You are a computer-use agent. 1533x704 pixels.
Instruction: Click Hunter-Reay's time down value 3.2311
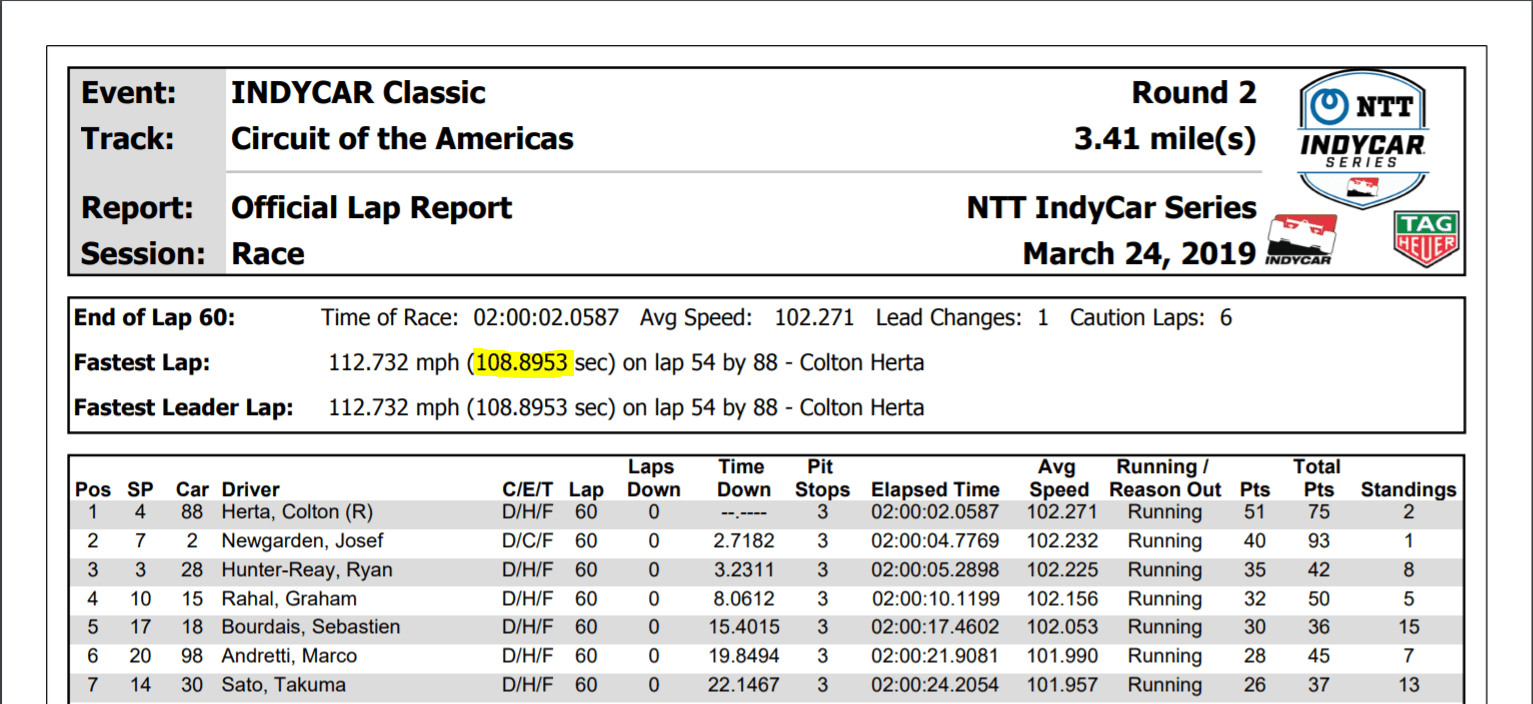(x=743, y=570)
